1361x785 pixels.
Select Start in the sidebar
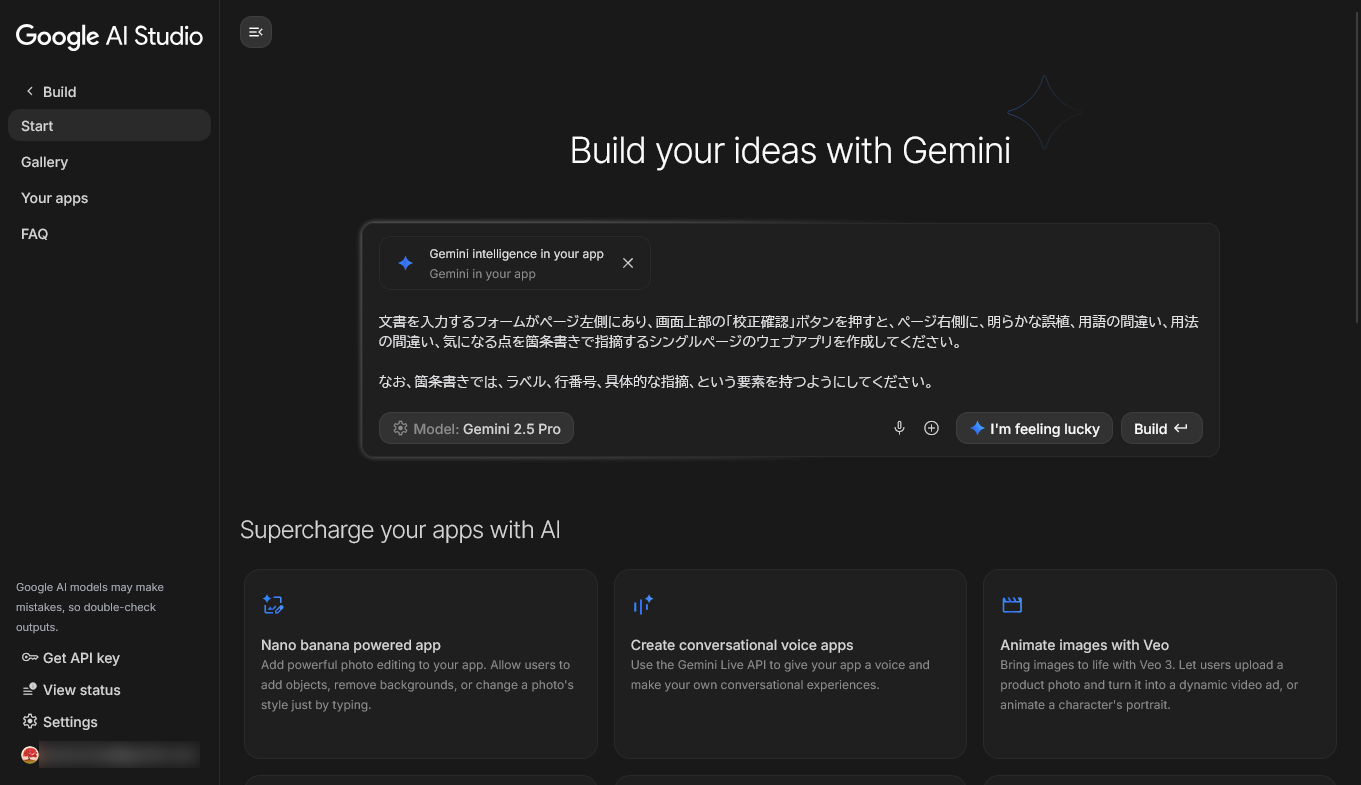click(109, 126)
